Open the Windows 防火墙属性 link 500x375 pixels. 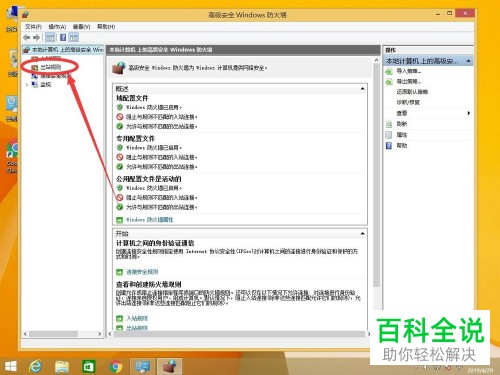tap(149, 220)
